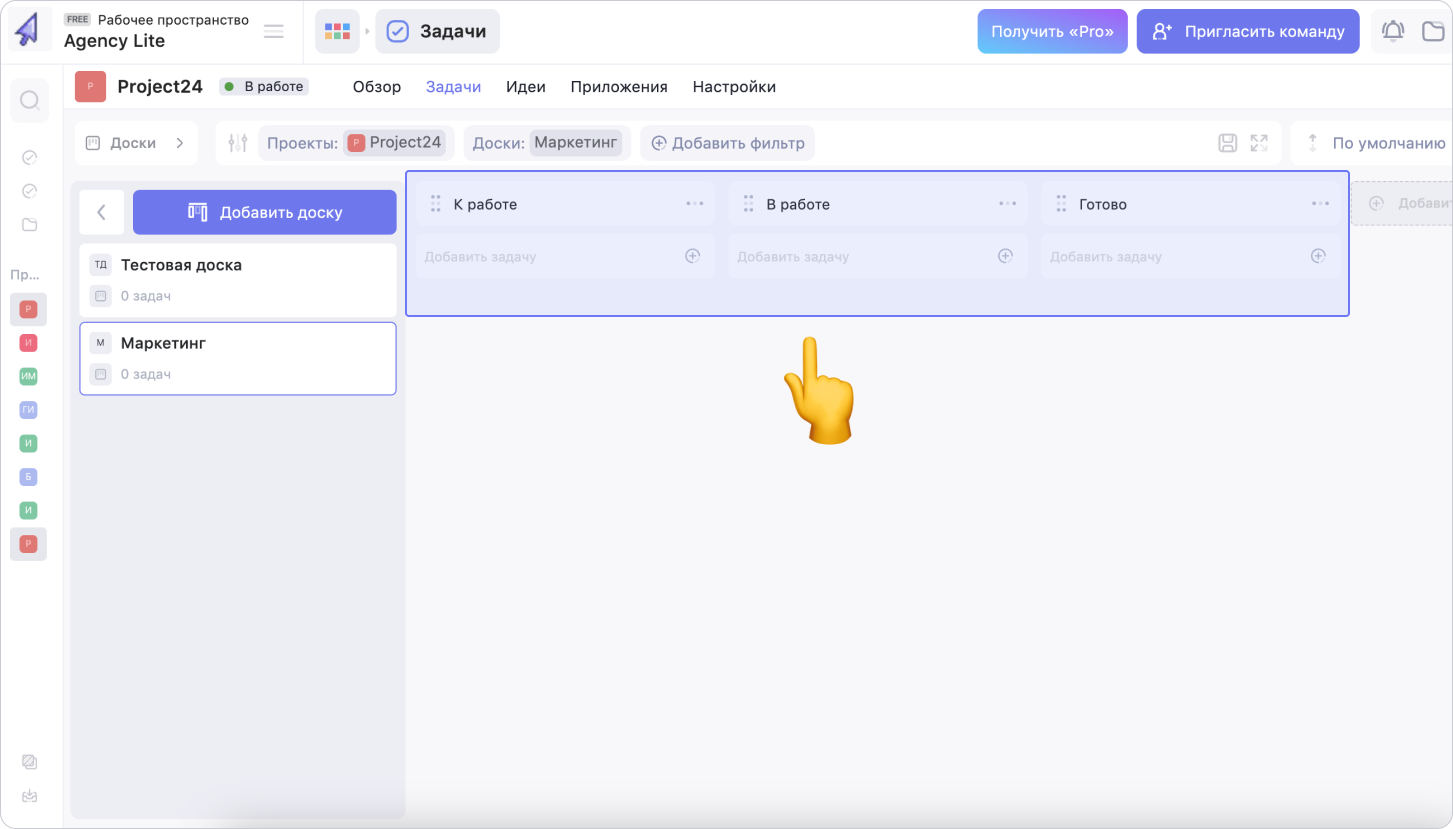
Task: Click the search magnifier icon in sidebar
Action: pos(29,100)
